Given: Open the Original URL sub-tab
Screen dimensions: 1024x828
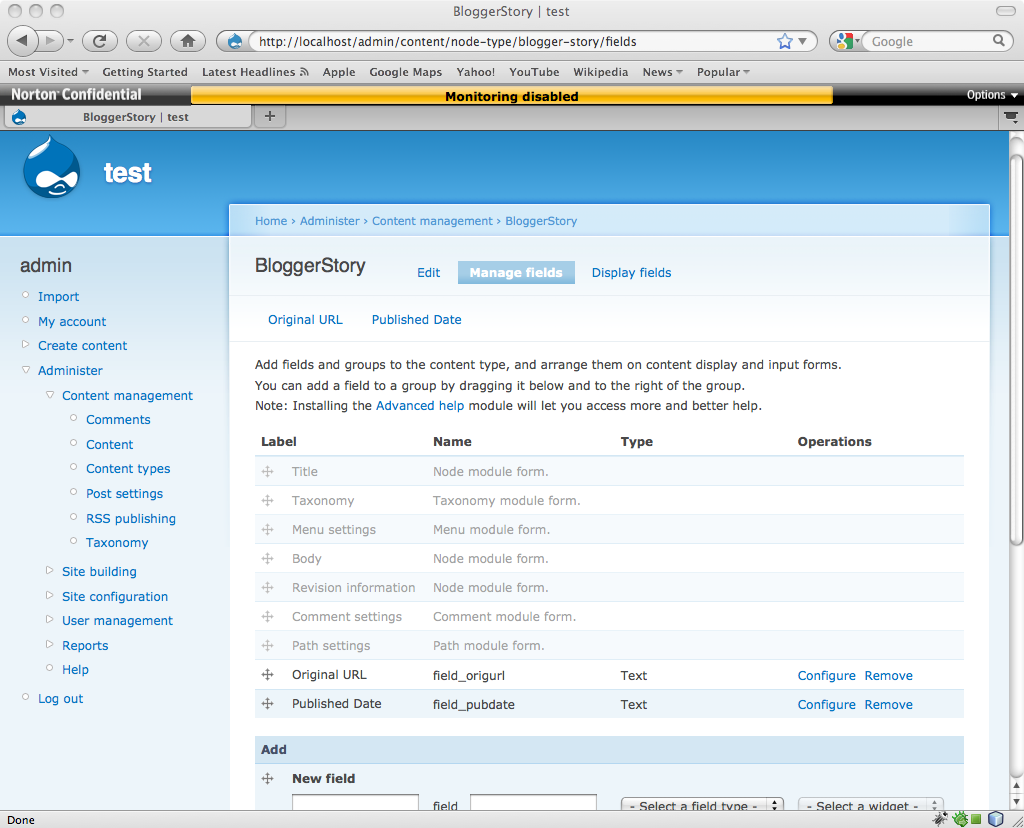Looking at the screenshot, I should coord(305,320).
